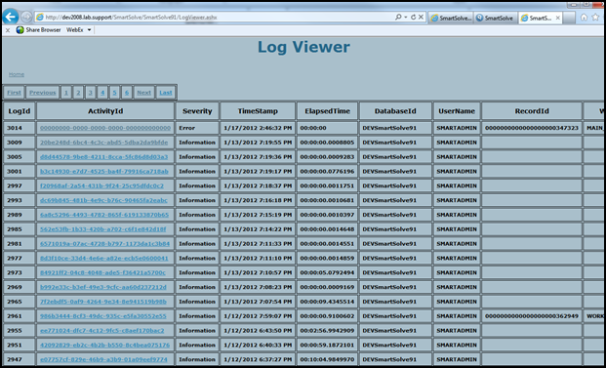Go to the First page of logs

14,93
